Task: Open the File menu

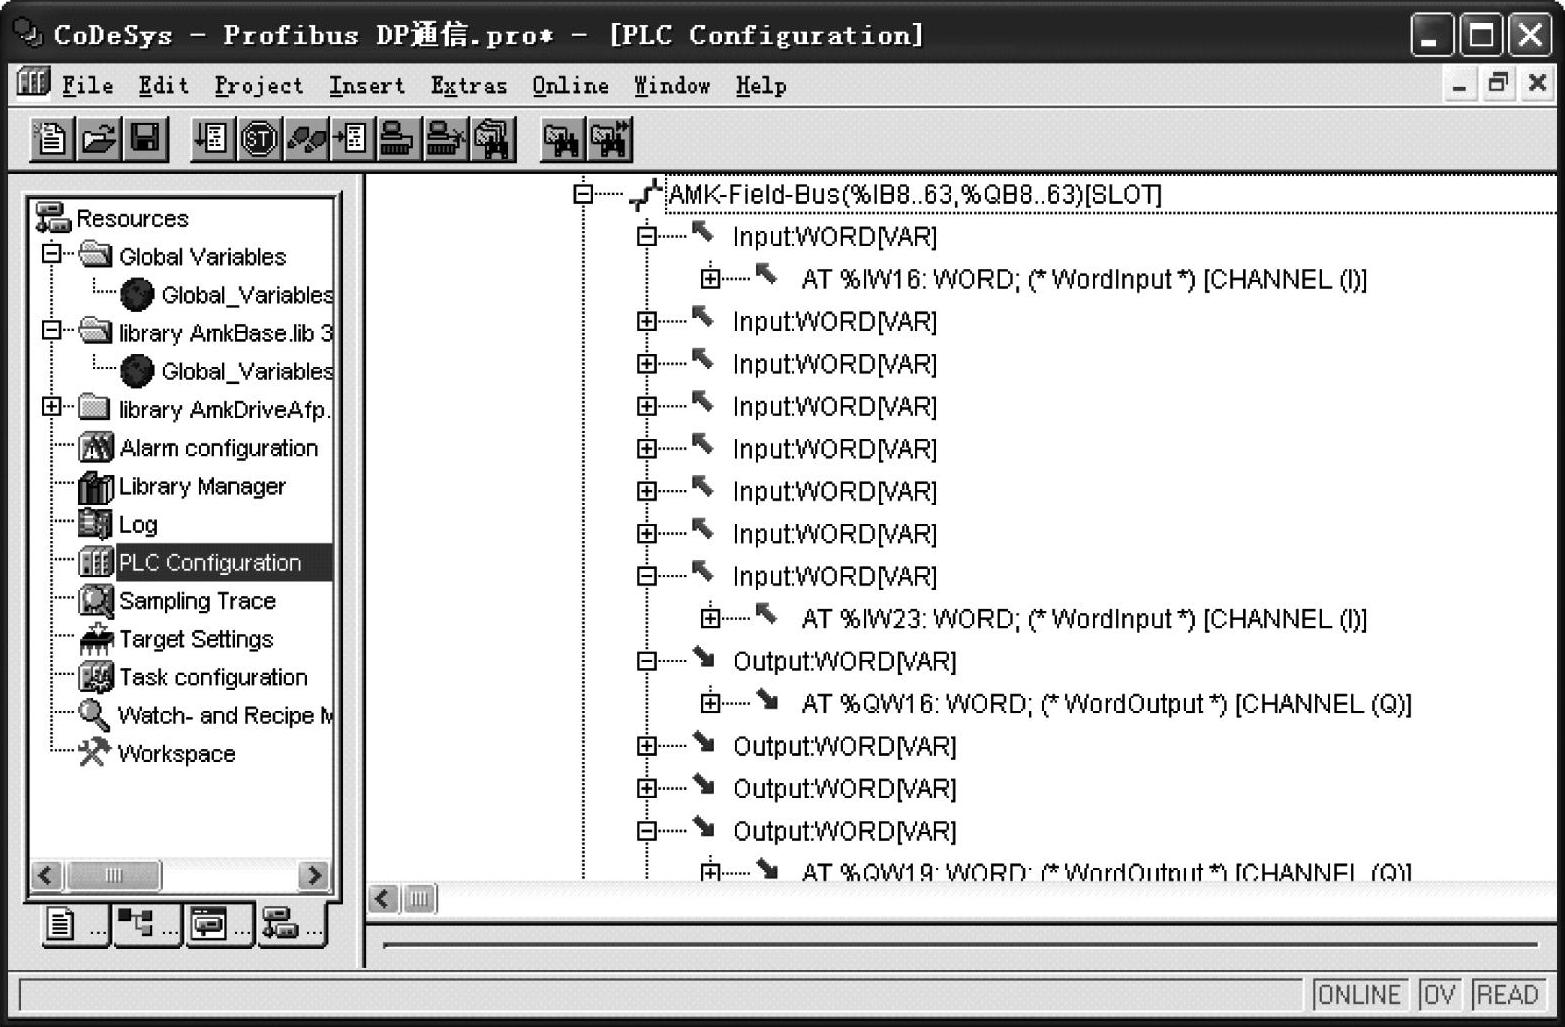Action: [88, 86]
